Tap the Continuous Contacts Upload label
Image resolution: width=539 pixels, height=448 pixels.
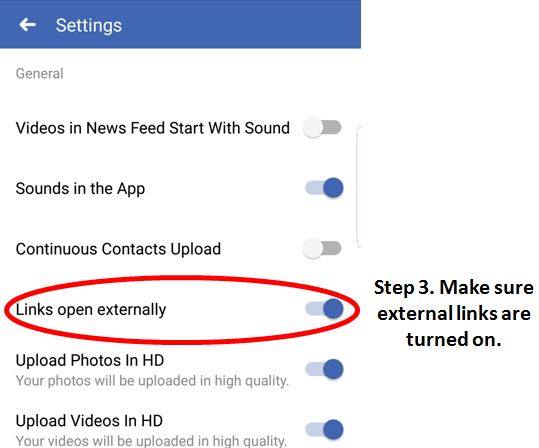pos(118,249)
